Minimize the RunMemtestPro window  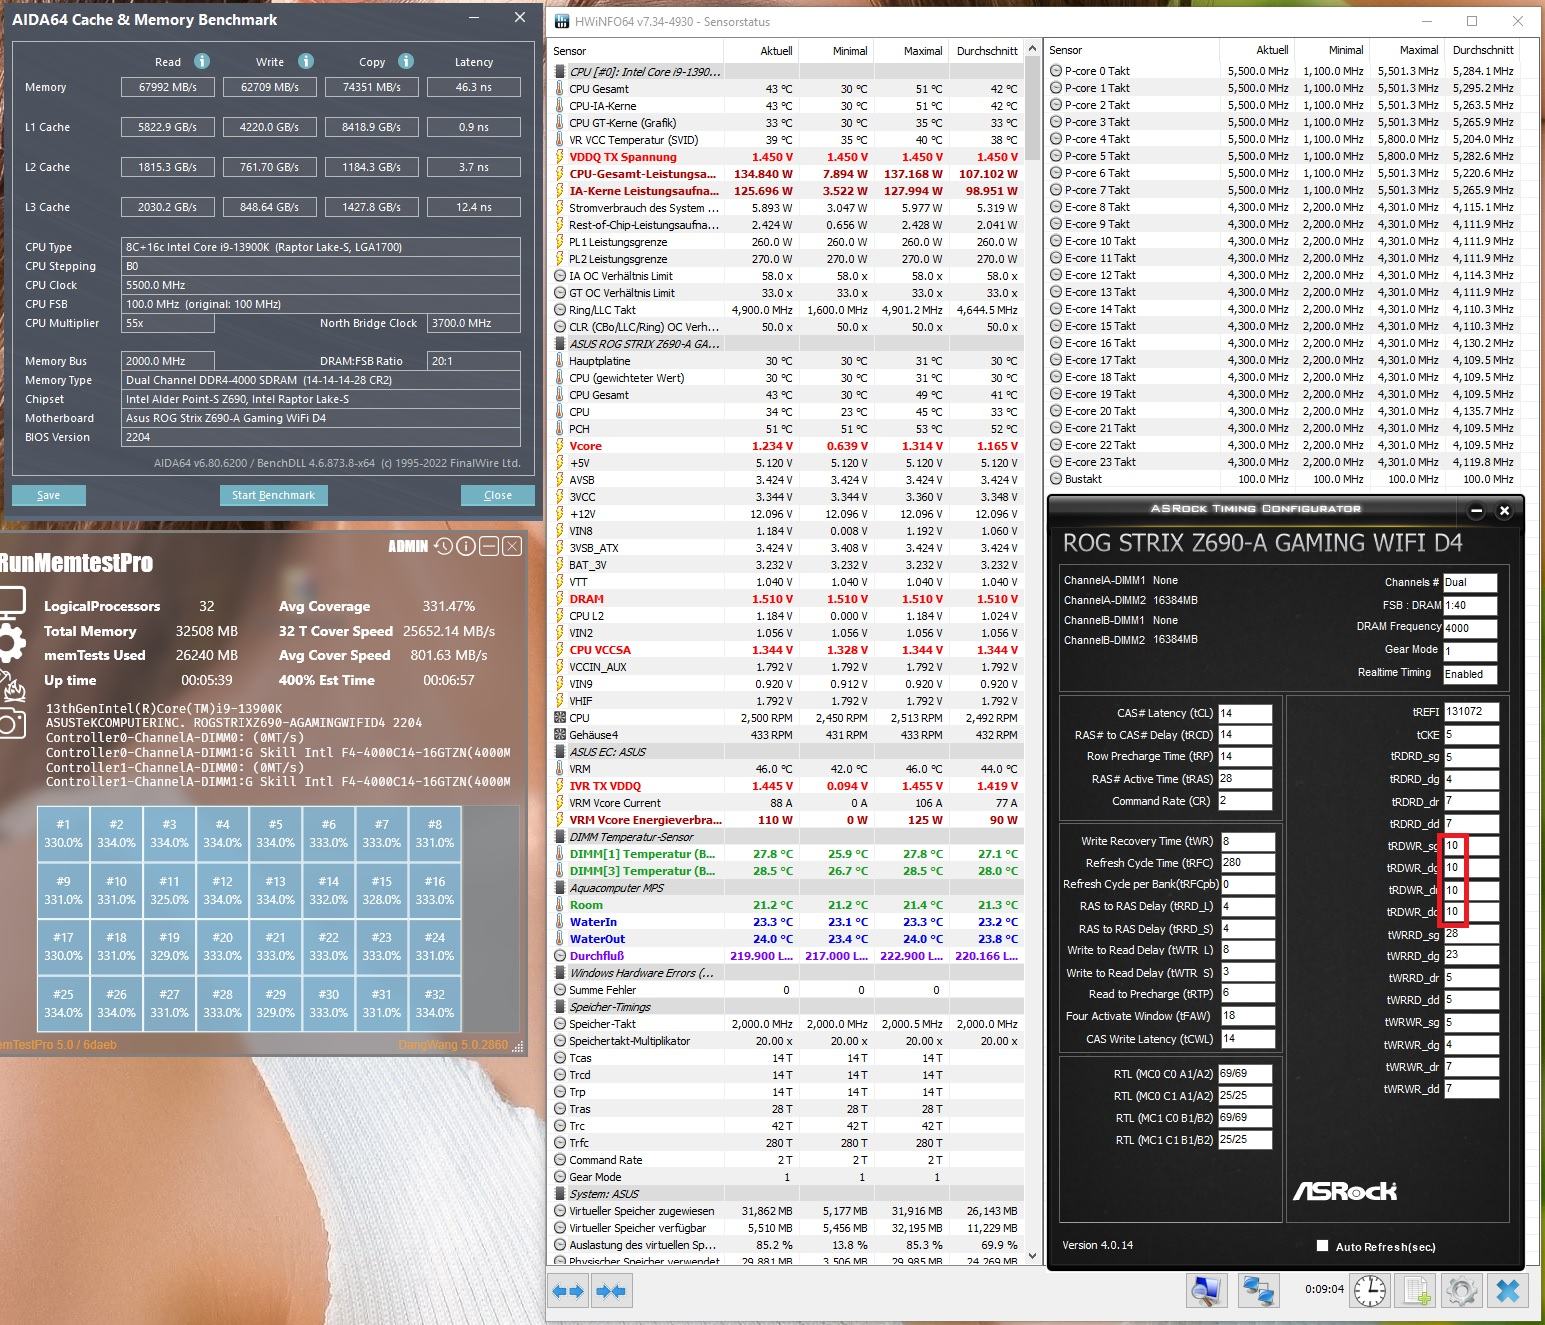489,546
